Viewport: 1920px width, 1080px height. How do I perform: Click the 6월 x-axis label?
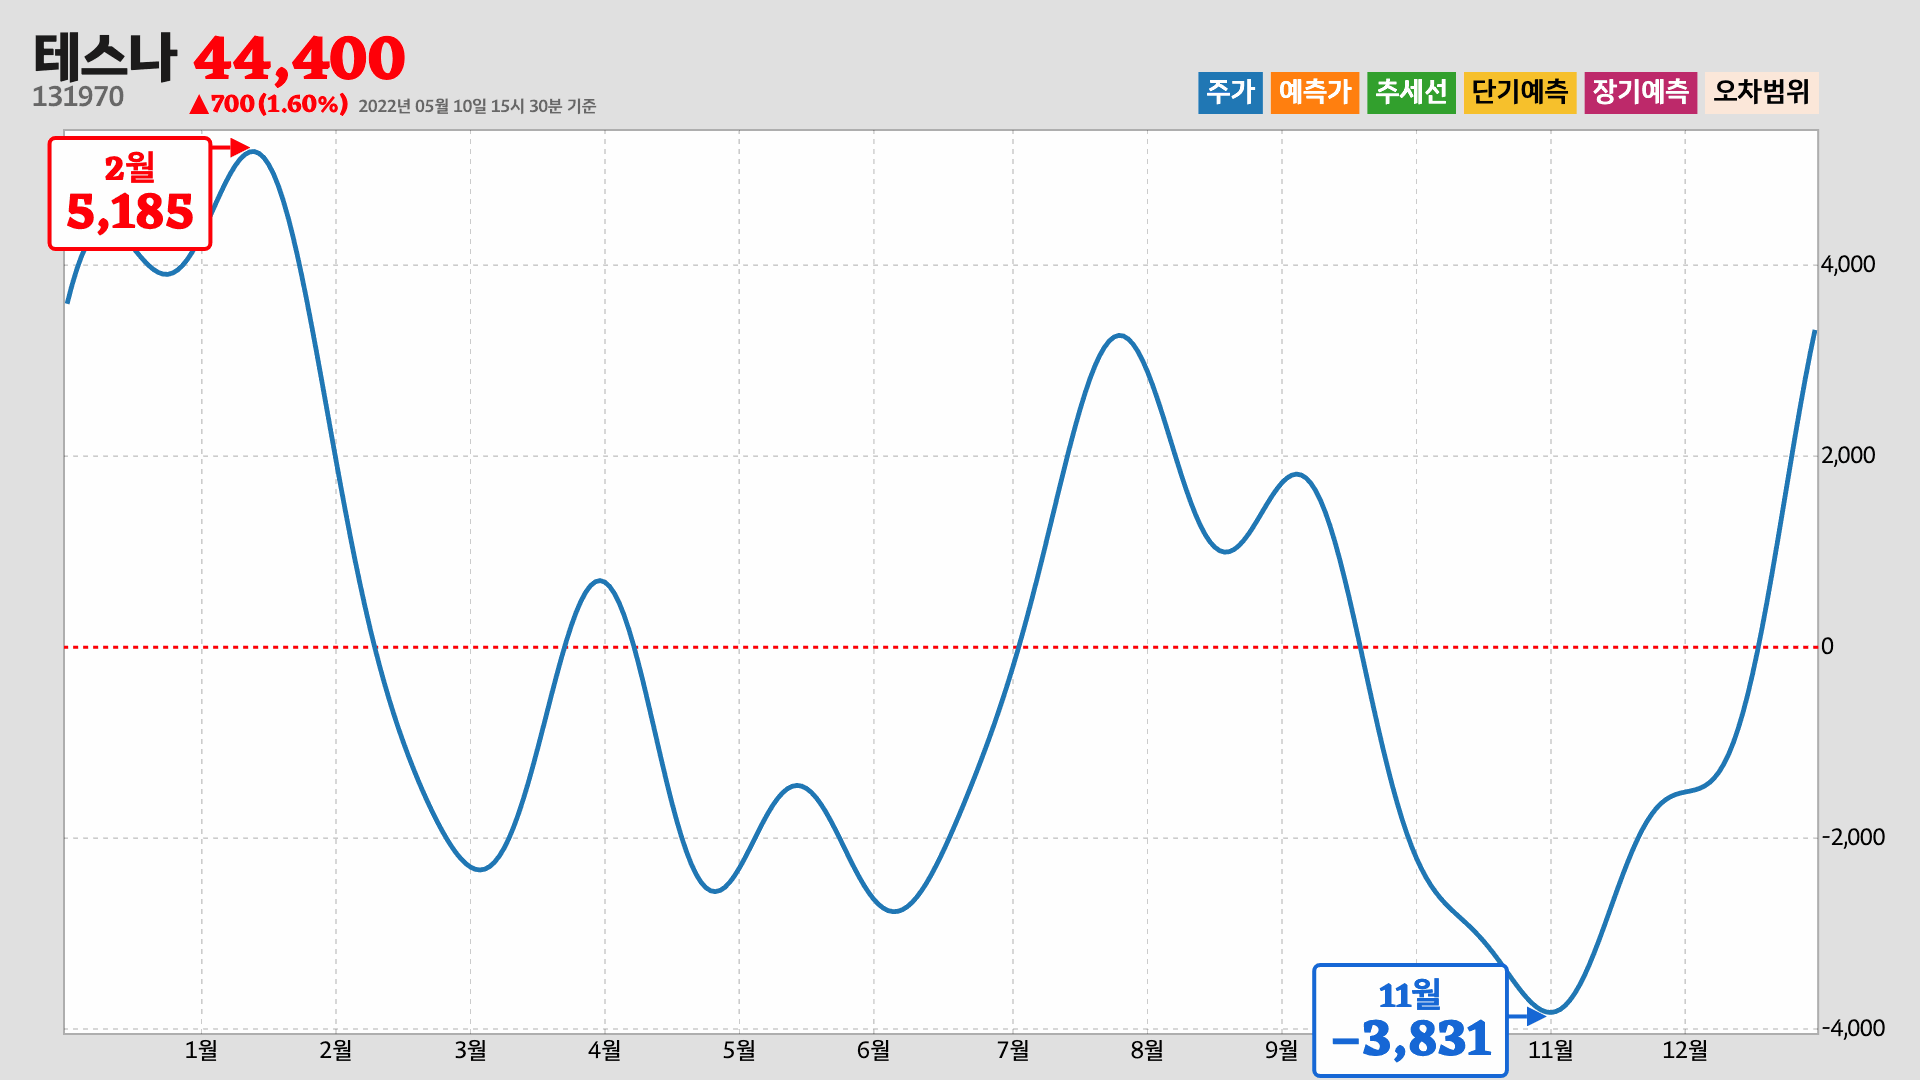click(x=873, y=1050)
